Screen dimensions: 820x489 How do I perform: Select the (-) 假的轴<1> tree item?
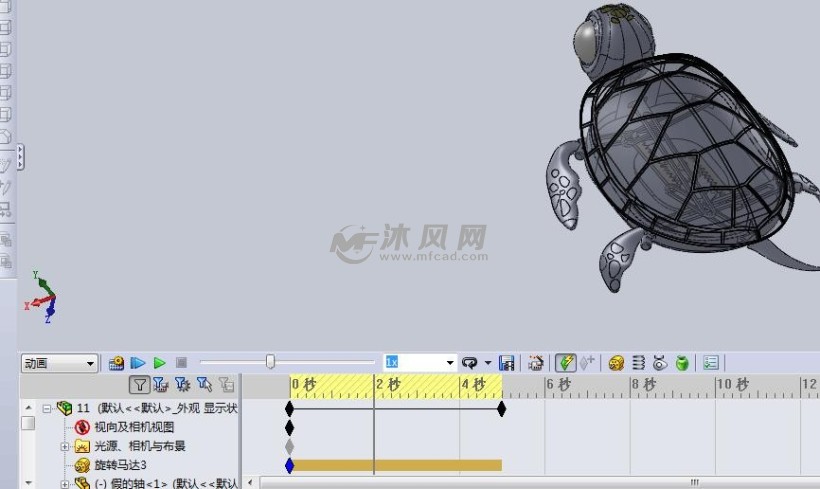[x=166, y=483]
